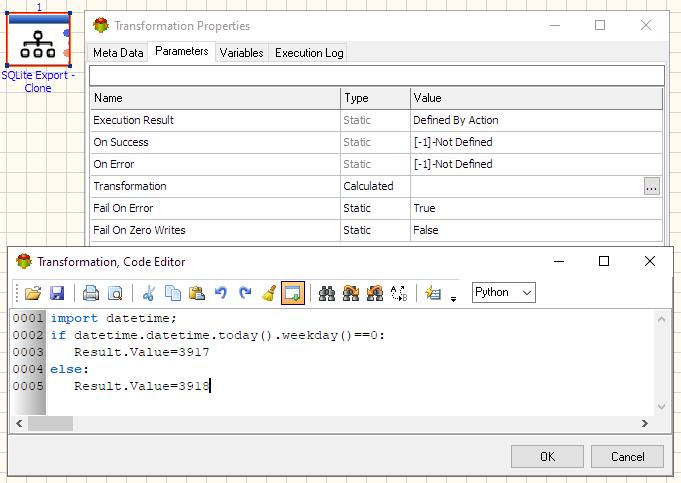Click the vertical scrollbar down arrow
Image resolution: width=681 pixels, height=483 pixels.
pos(661,407)
